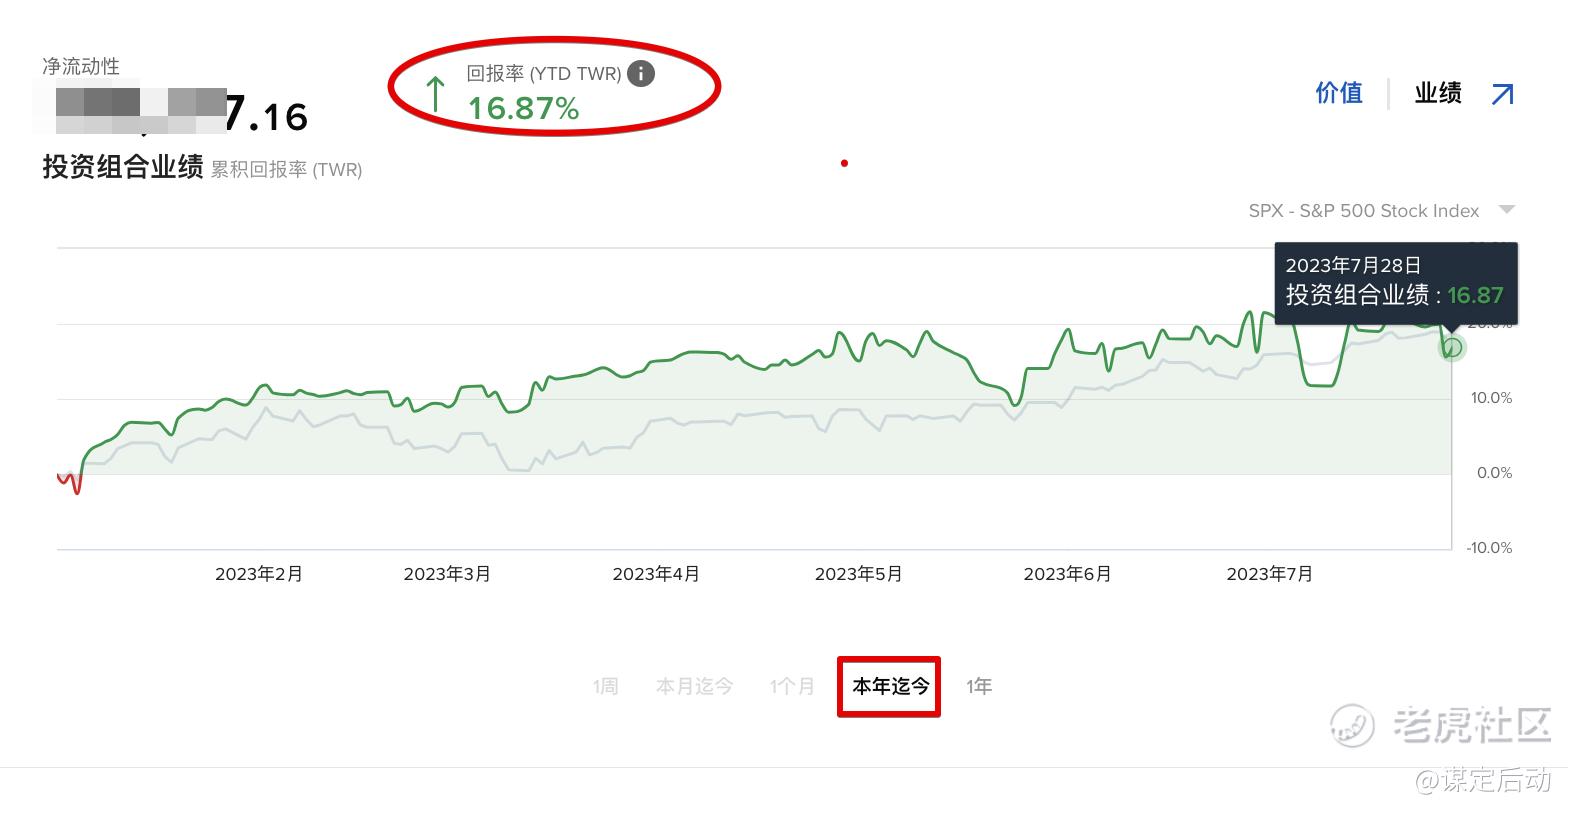1582x816 pixels.
Task: Click the 16.87% return value
Action: coord(524,108)
